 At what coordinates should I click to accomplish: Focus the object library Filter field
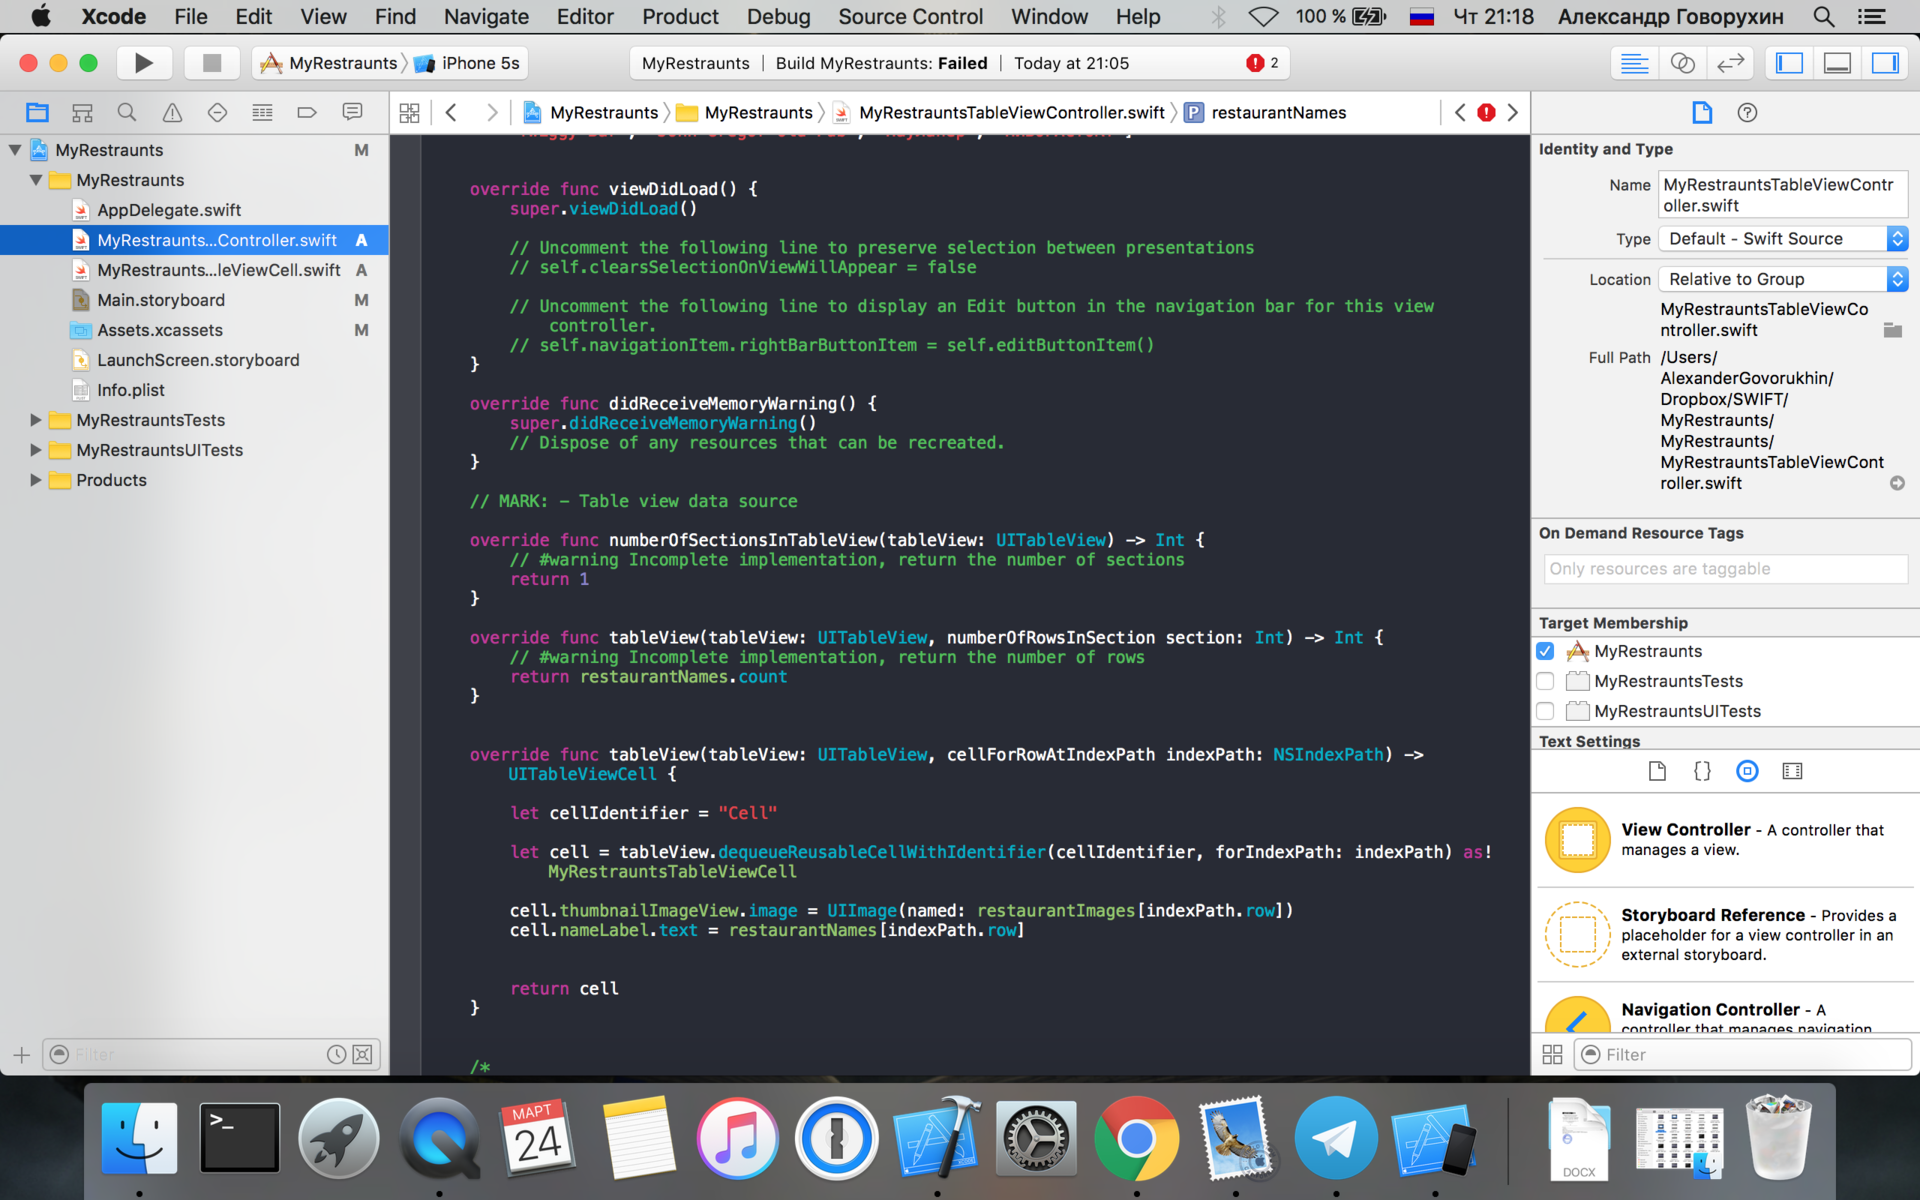1743,1054
